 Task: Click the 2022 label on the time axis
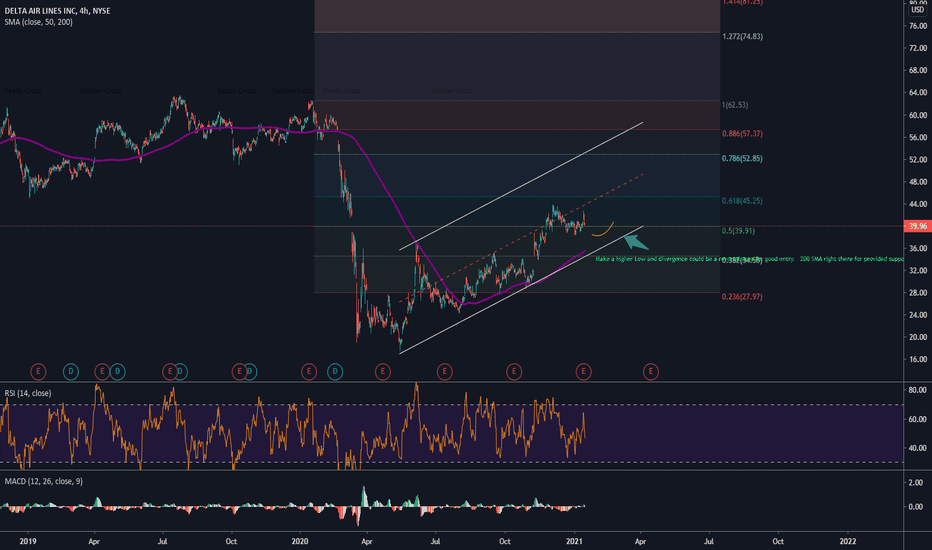point(848,541)
